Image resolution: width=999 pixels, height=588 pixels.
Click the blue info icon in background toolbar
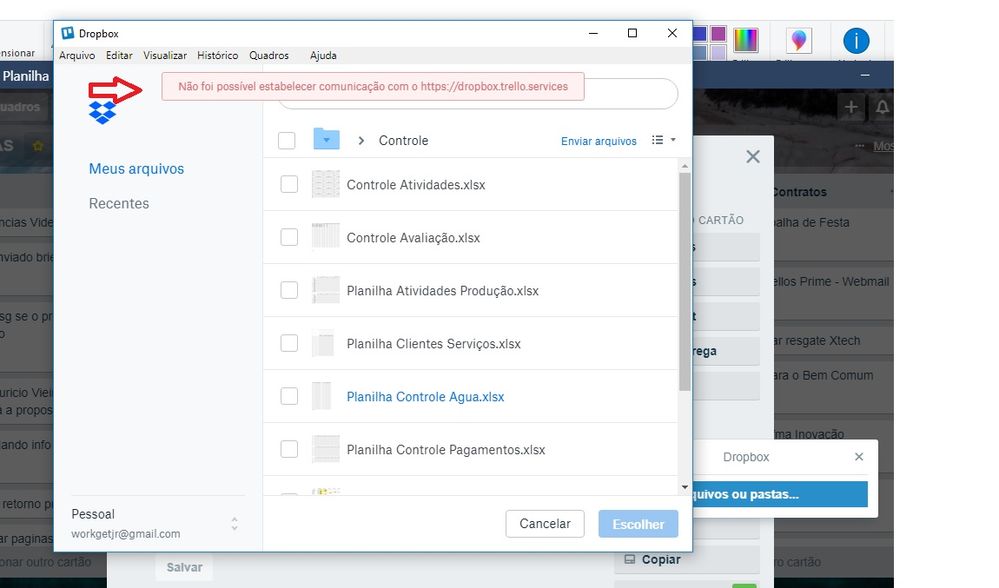coord(856,41)
